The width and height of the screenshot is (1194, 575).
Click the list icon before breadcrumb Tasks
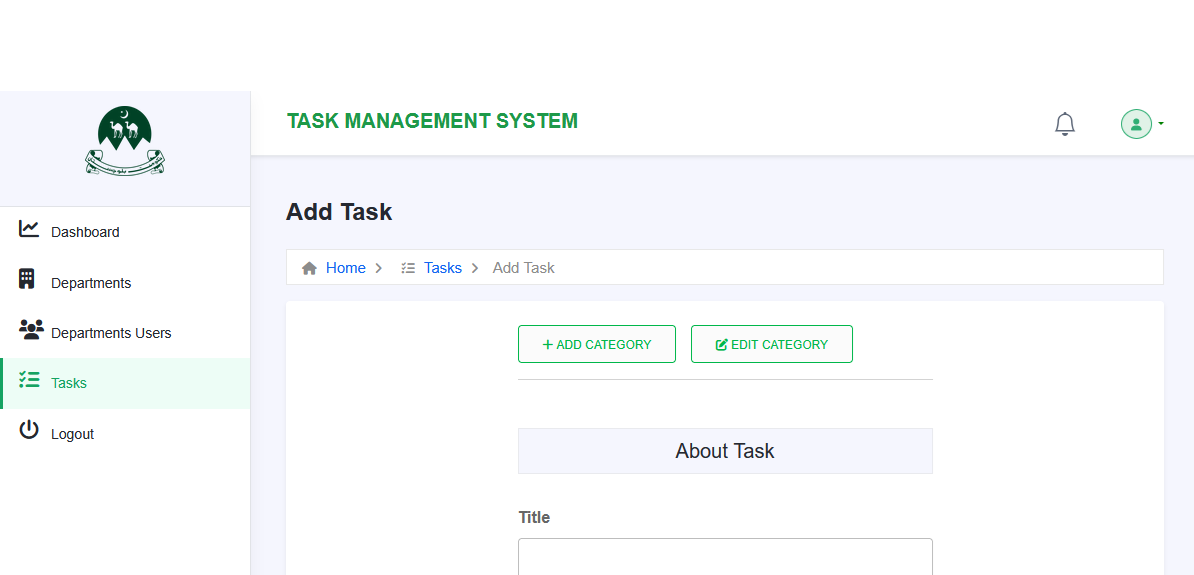408,268
